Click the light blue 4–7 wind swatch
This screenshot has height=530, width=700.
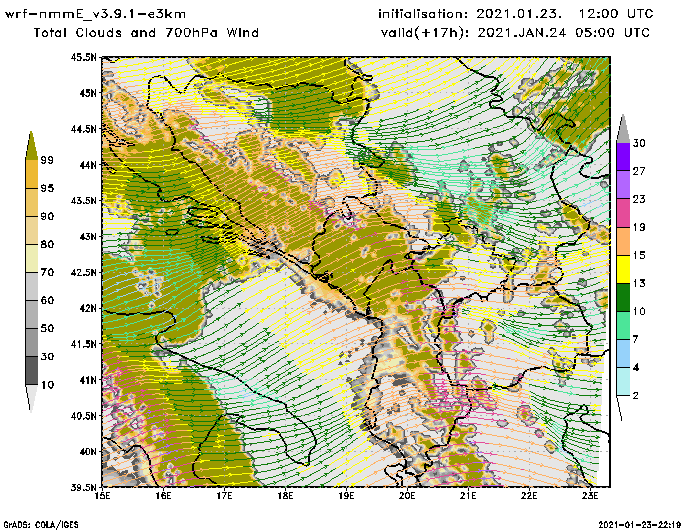[621, 354]
